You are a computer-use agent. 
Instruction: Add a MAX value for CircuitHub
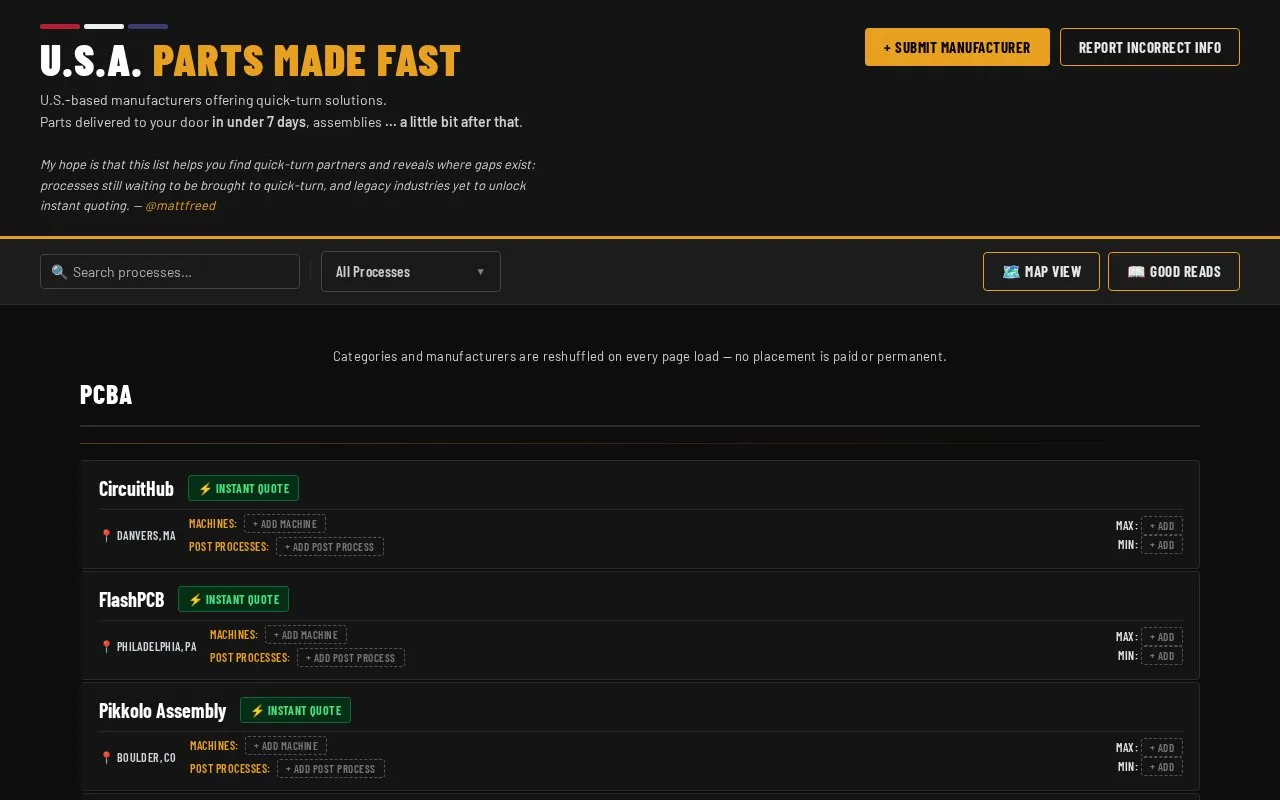(1162, 526)
